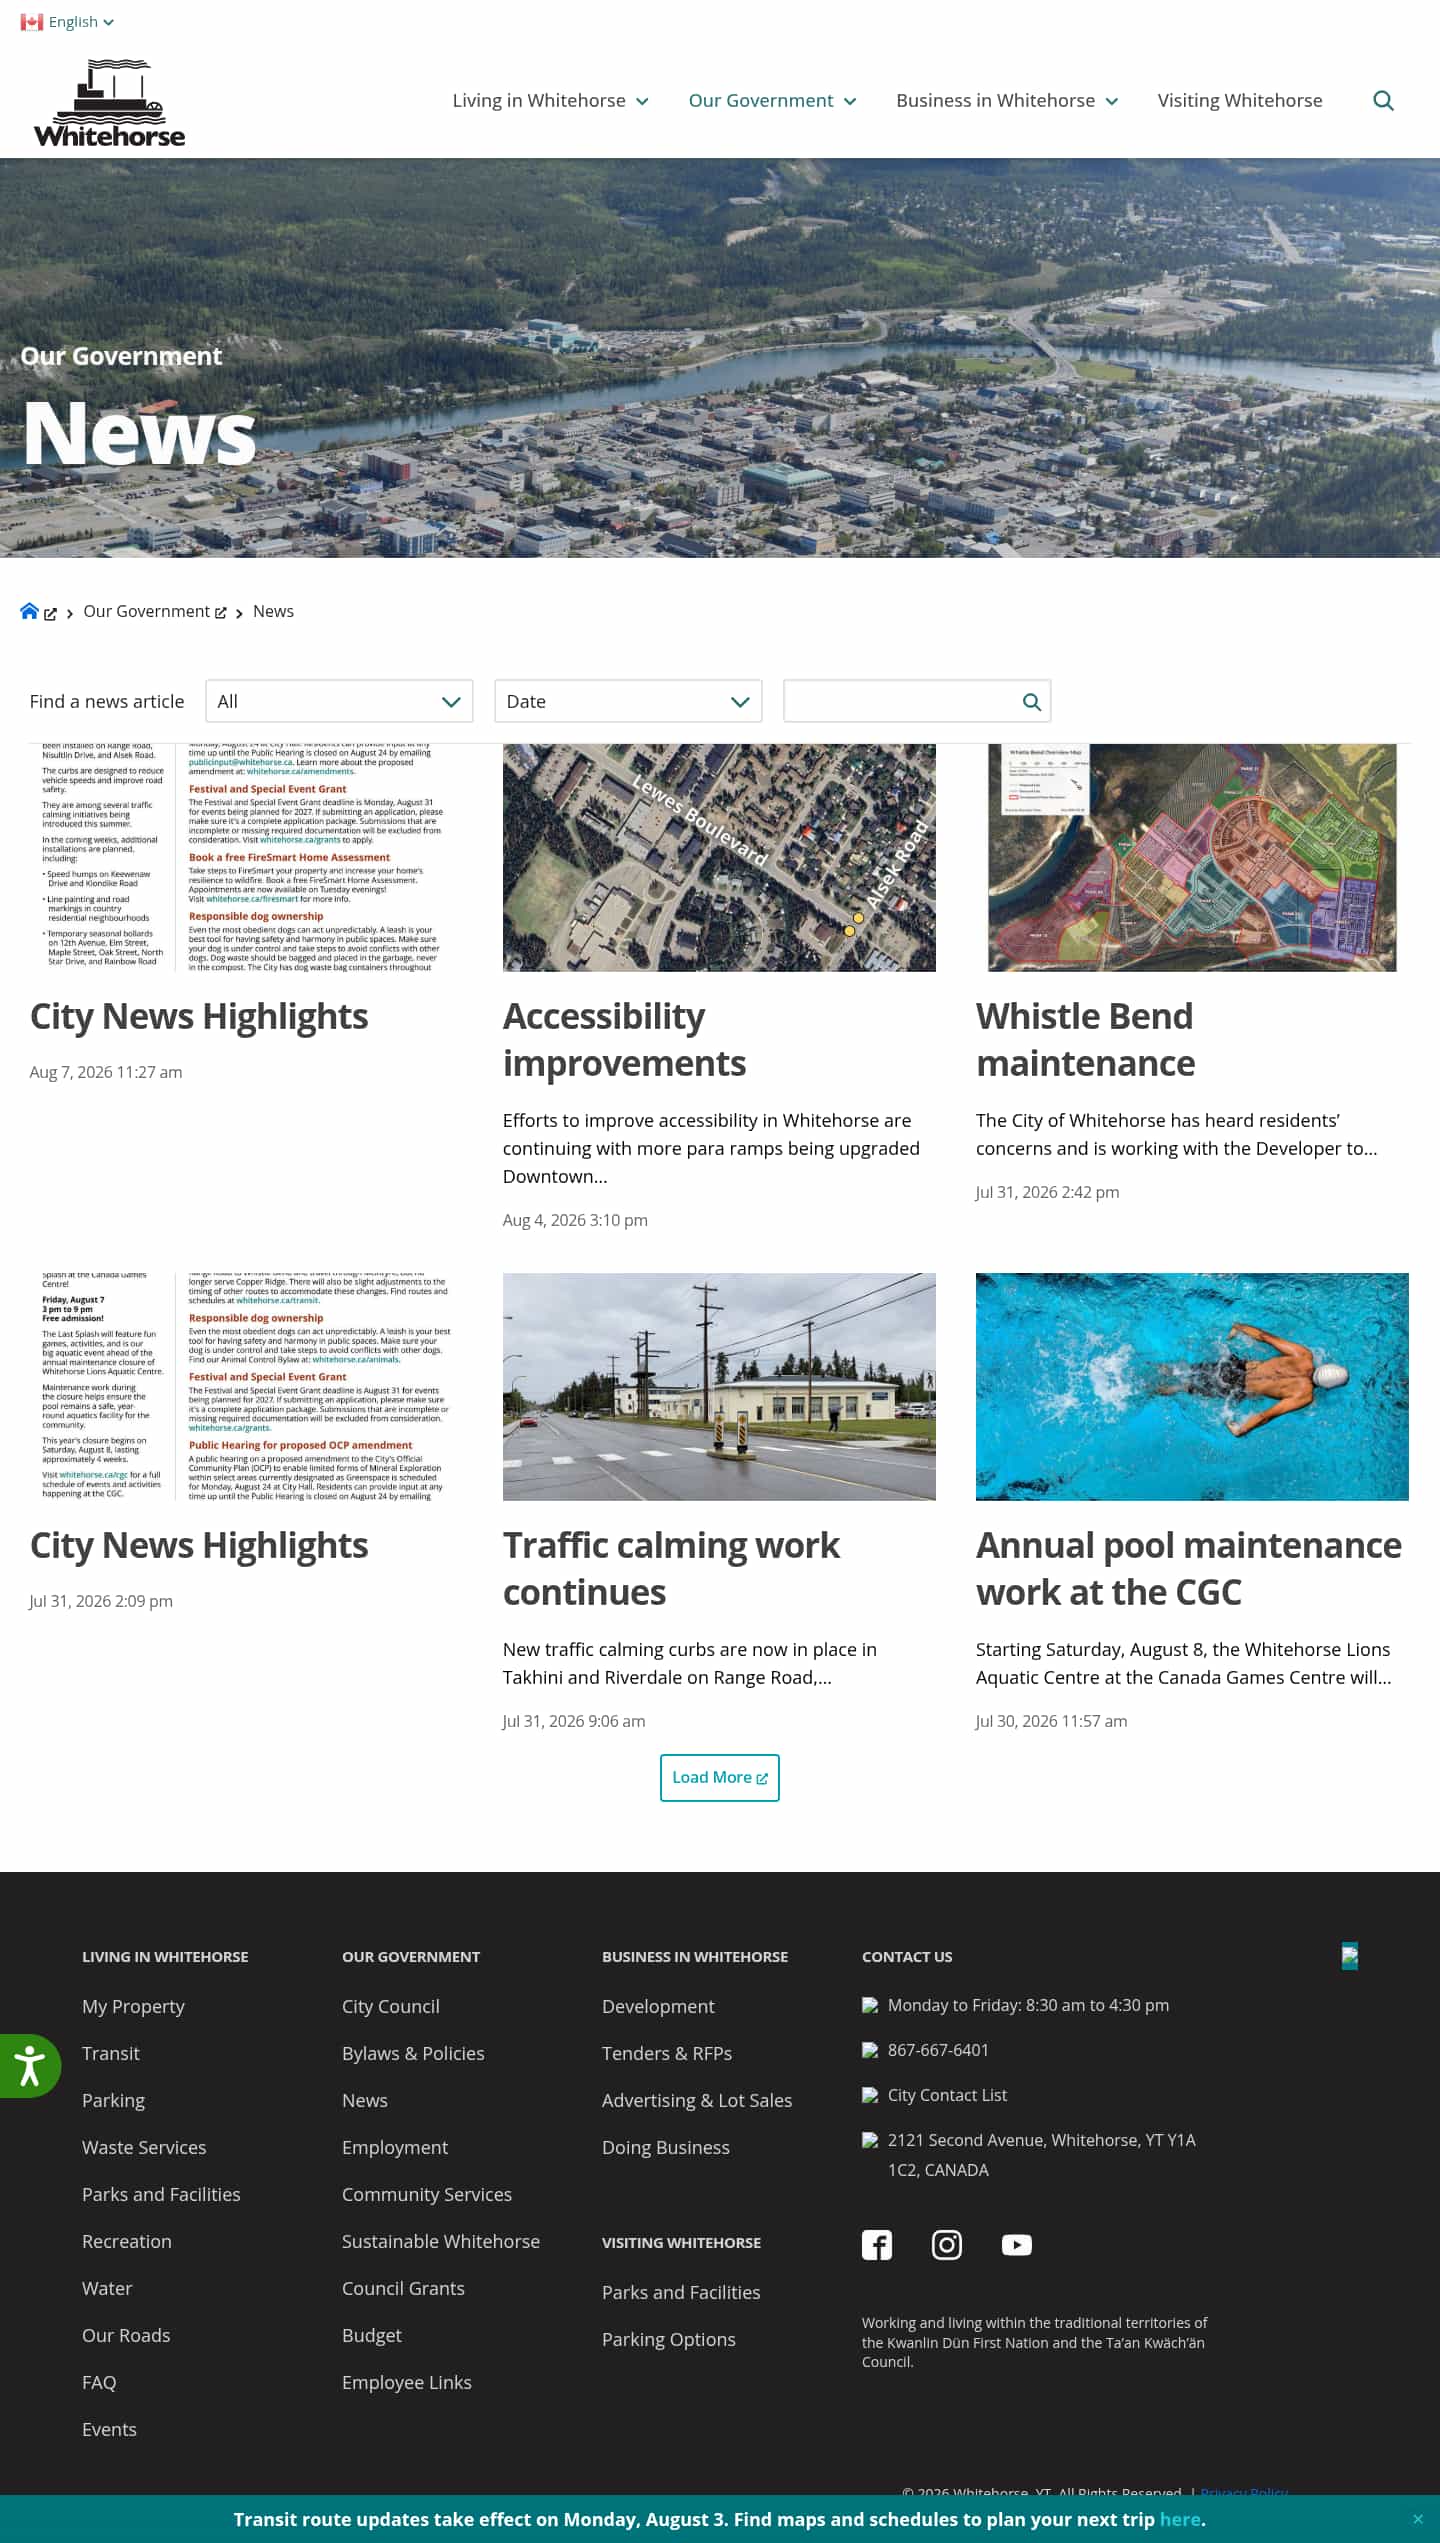Screen dimensions: 1440x2543
Task: Click footer link Our Roads
Action: pyautogui.click(x=126, y=2335)
